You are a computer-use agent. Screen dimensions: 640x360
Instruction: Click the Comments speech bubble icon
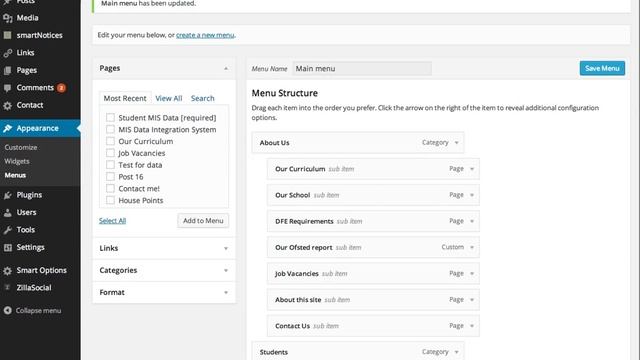pyautogui.click(x=7, y=88)
